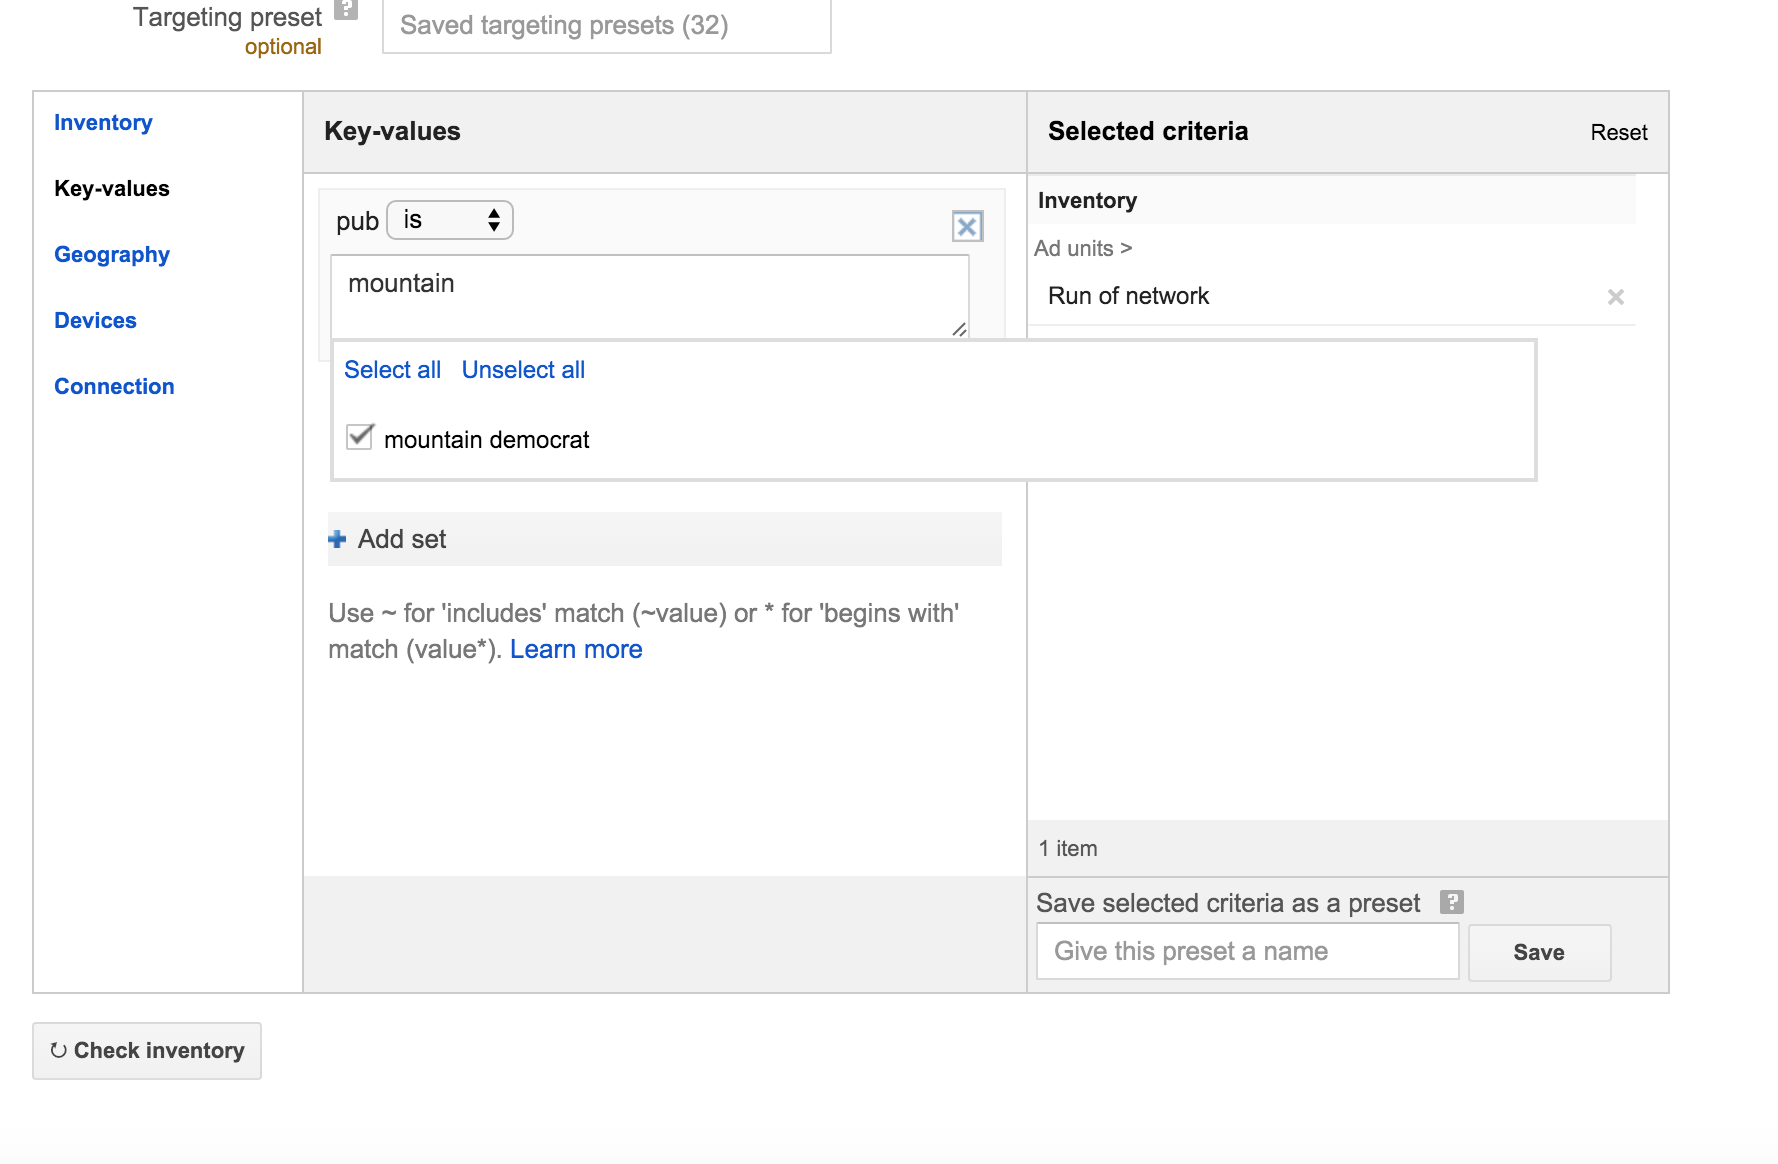This screenshot has height=1164, width=1778.
Task: Click the blue plus Add set icon
Action: tap(338, 540)
